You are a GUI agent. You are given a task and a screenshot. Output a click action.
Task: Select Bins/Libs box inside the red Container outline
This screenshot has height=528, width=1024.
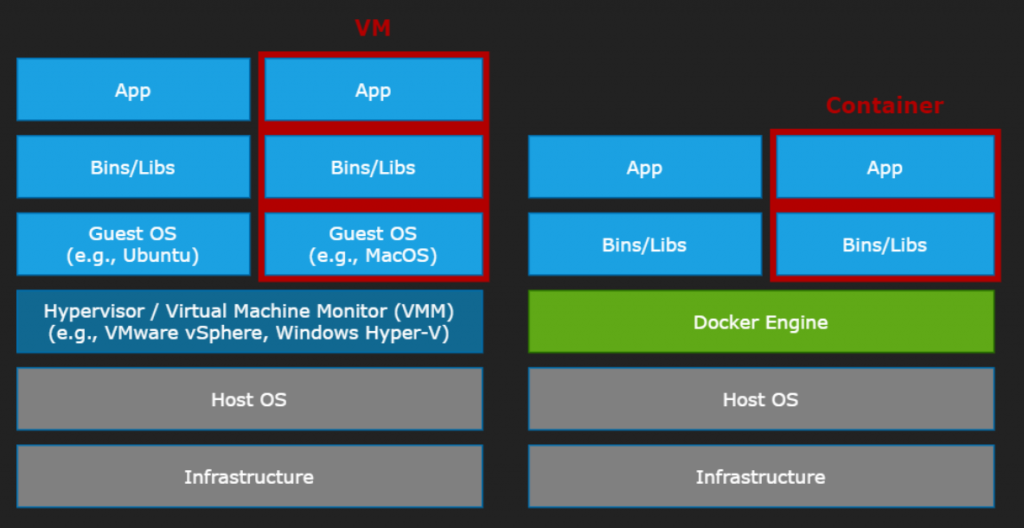click(885, 244)
